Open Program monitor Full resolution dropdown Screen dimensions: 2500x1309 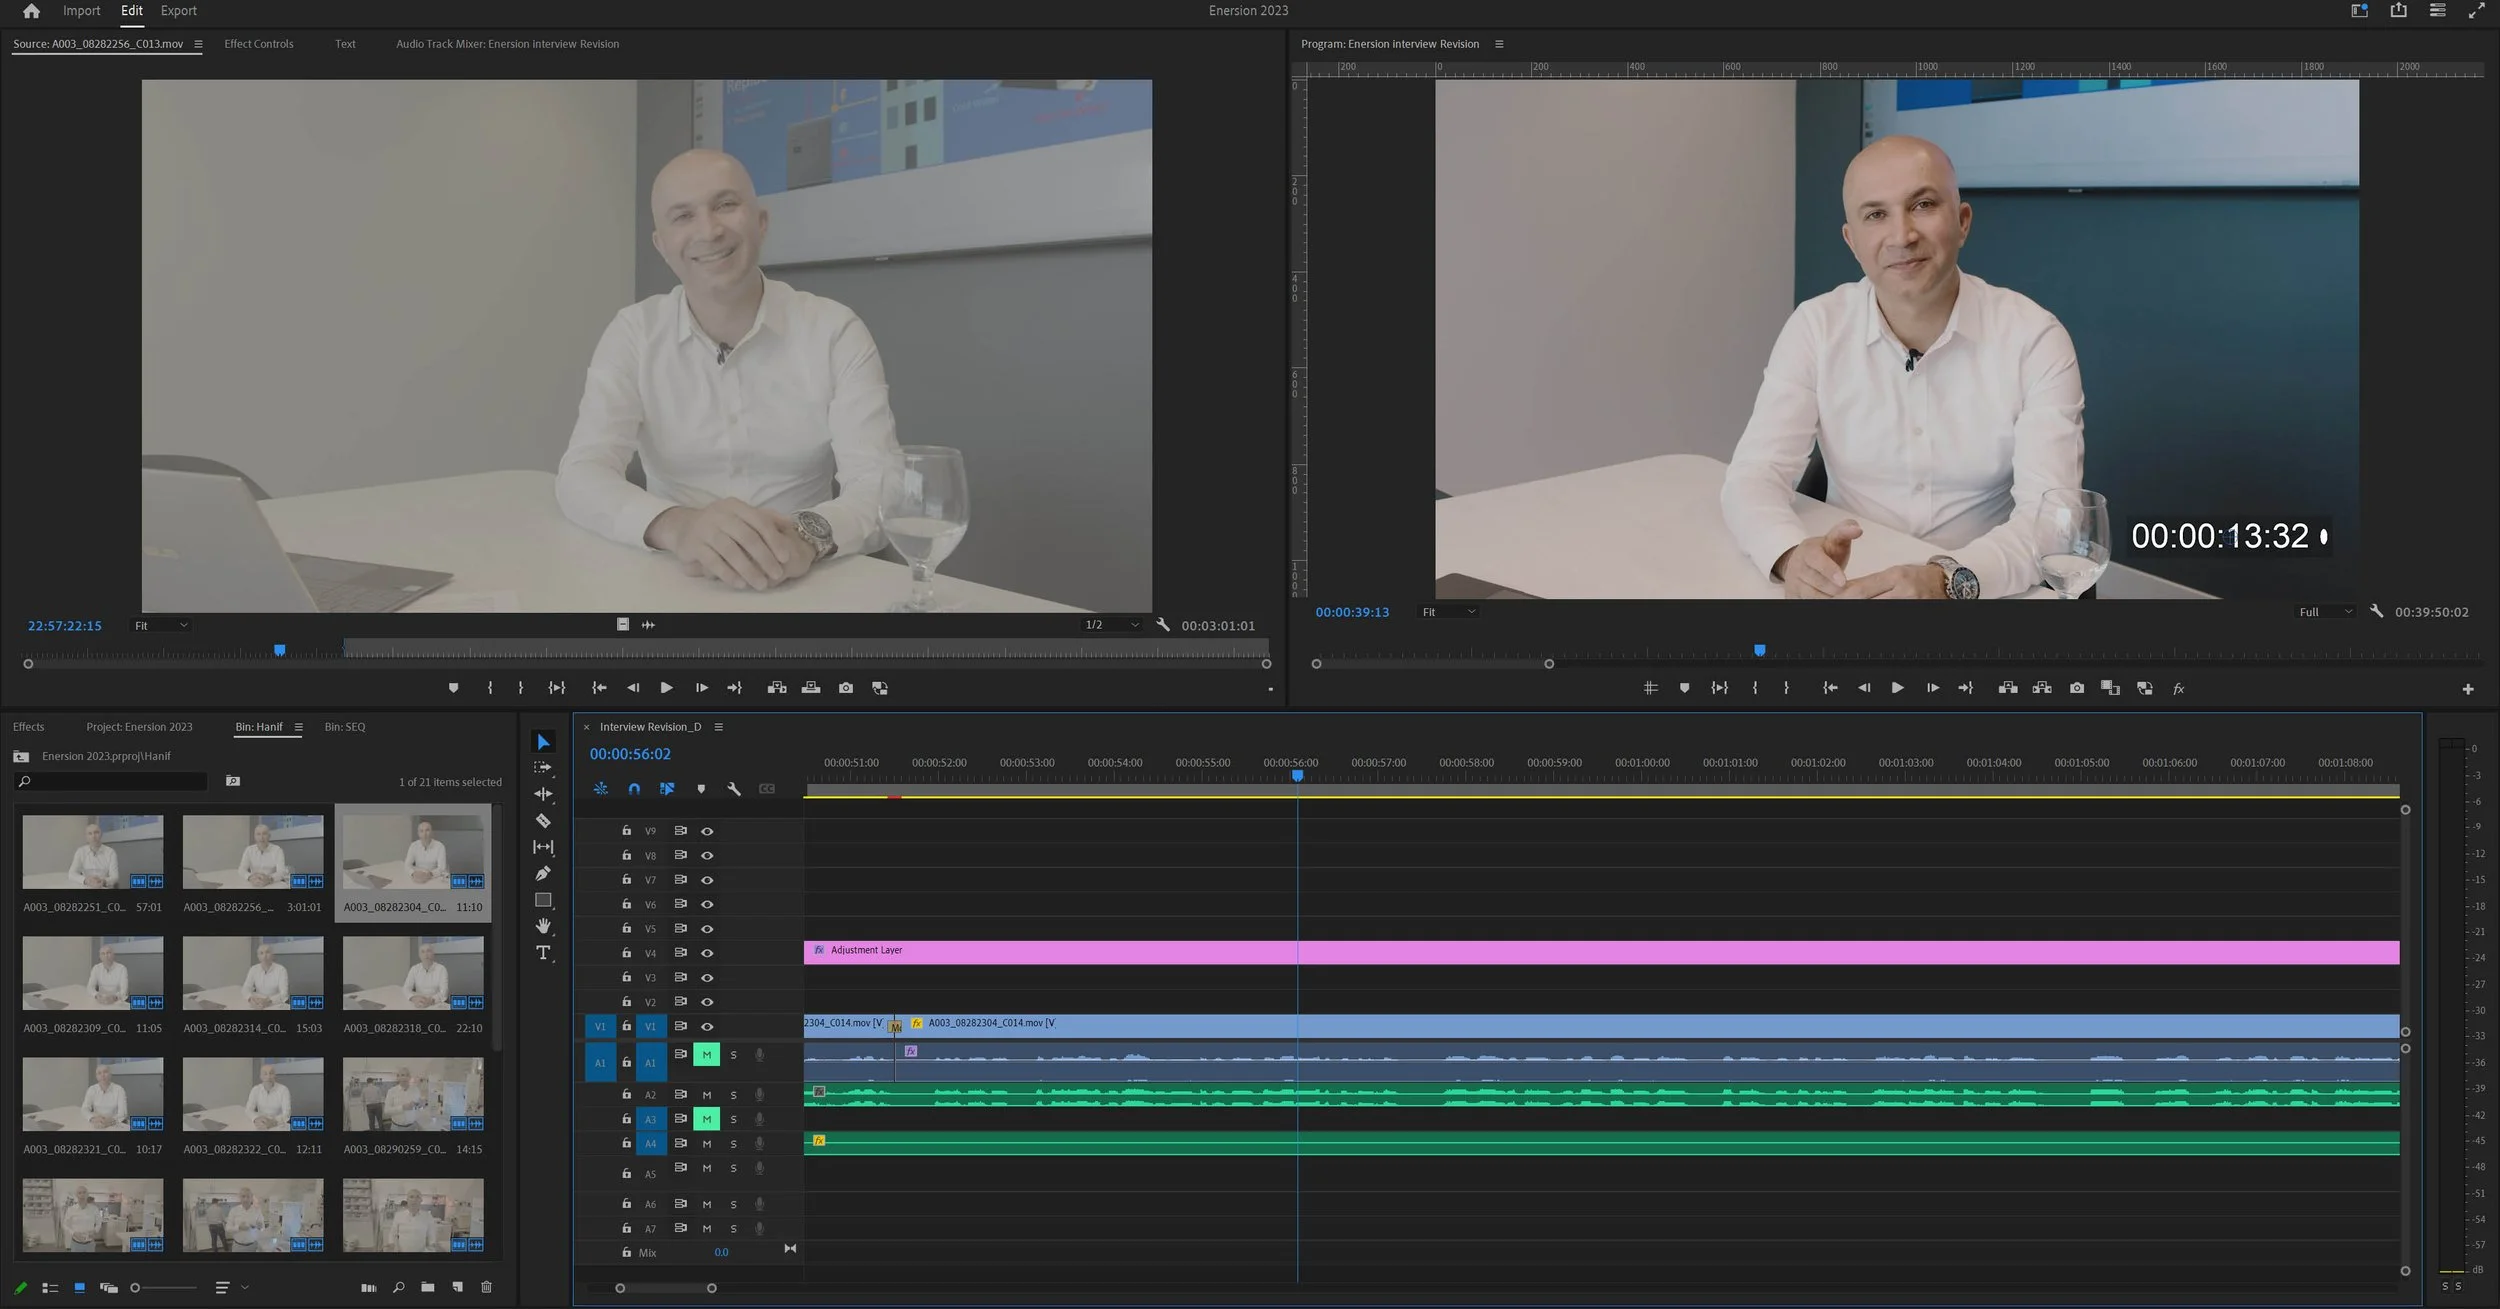2325,612
